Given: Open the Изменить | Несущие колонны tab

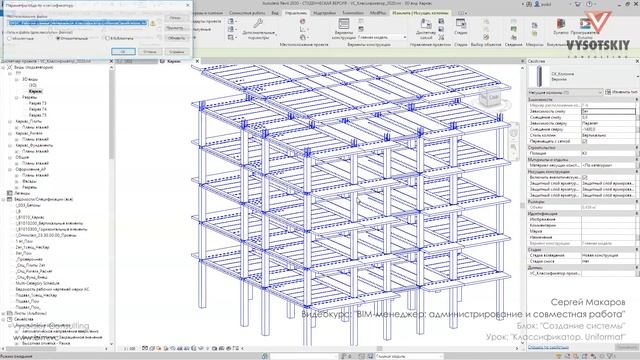Looking at the screenshot, I should [420, 13].
